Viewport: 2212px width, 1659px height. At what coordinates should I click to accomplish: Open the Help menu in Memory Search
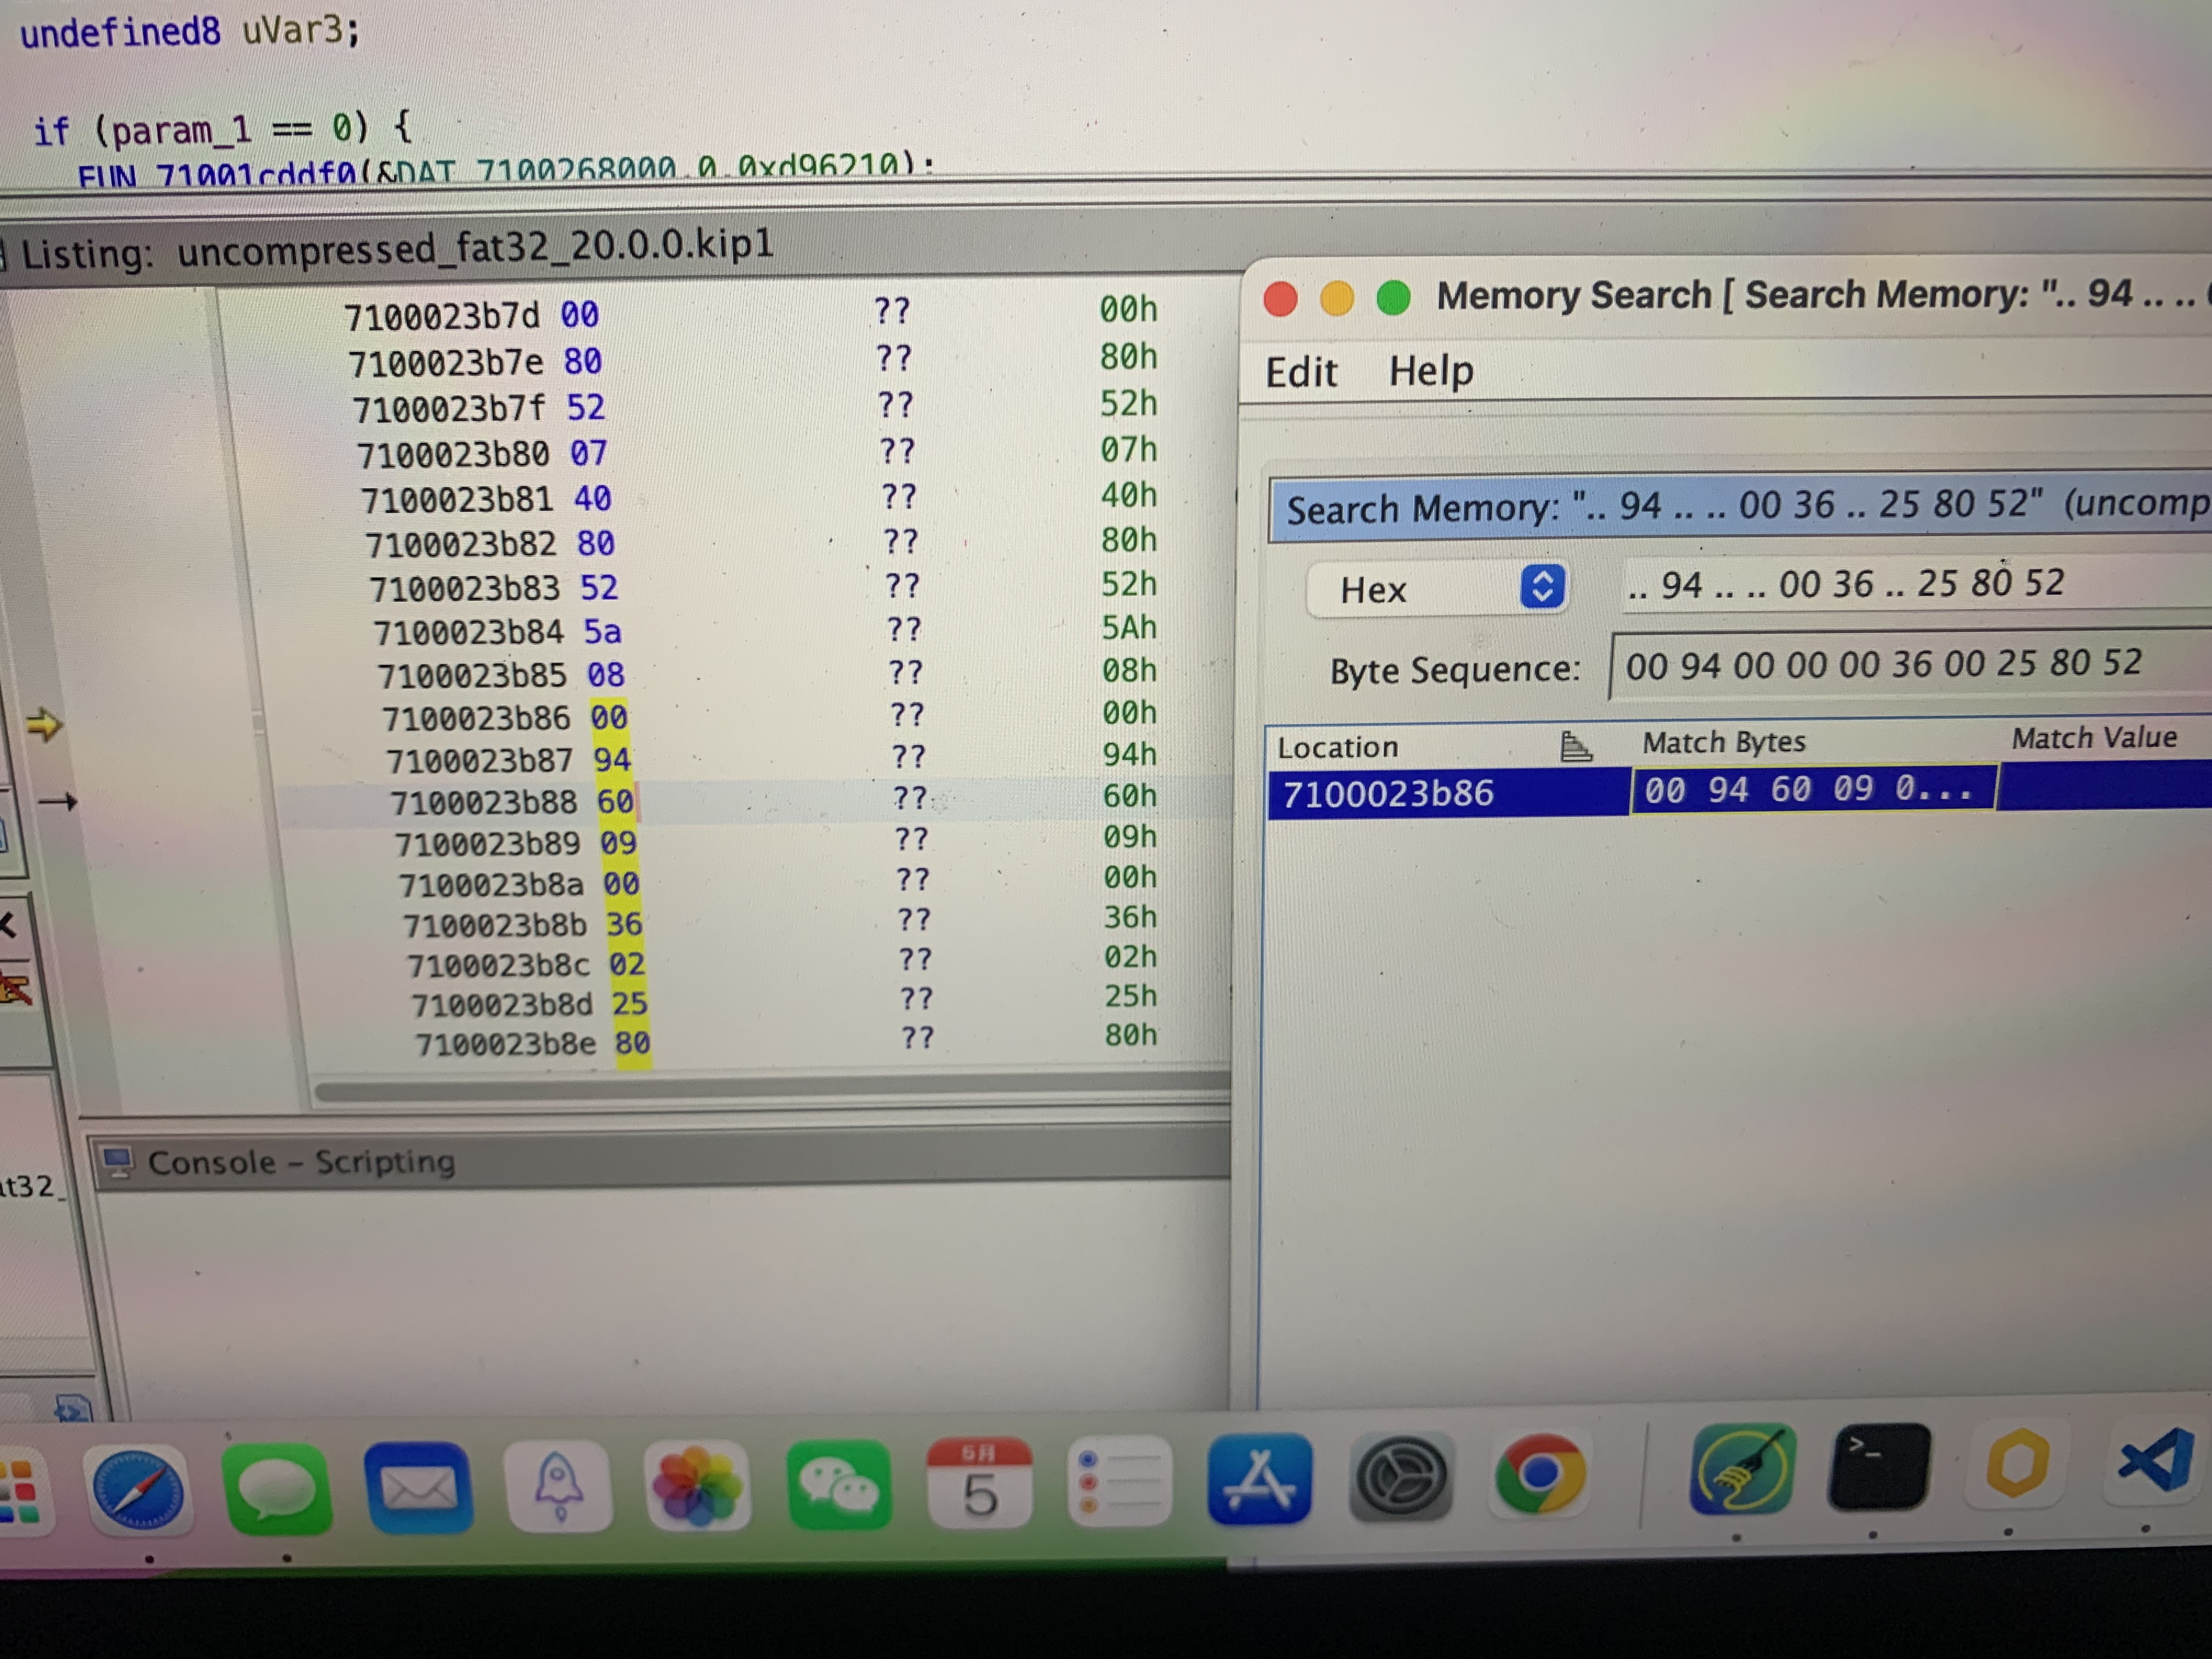click(1431, 371)
